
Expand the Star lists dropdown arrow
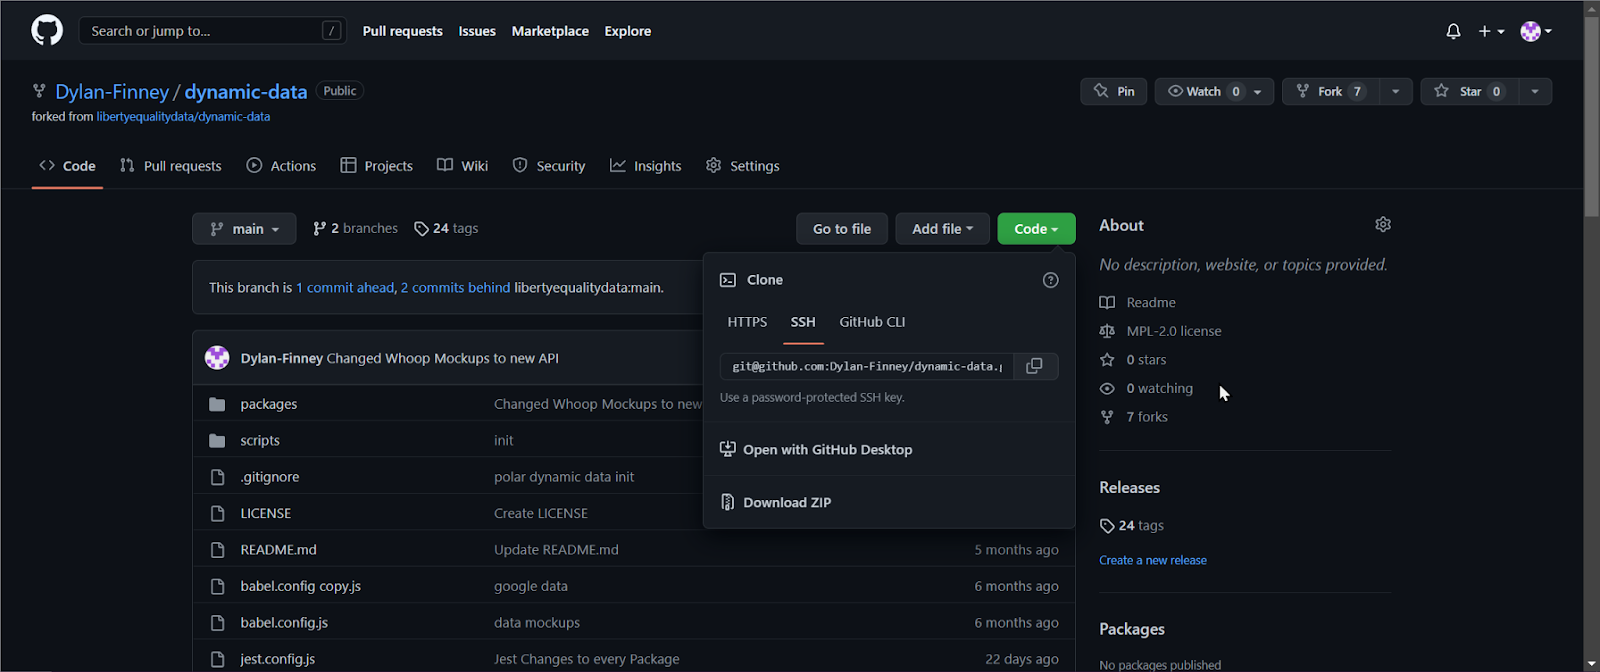pos(1534,91)
